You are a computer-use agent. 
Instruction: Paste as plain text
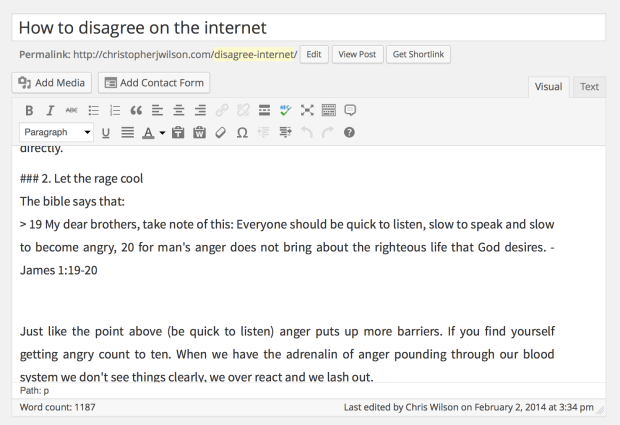pyautogui.click(x=178, y=132)
